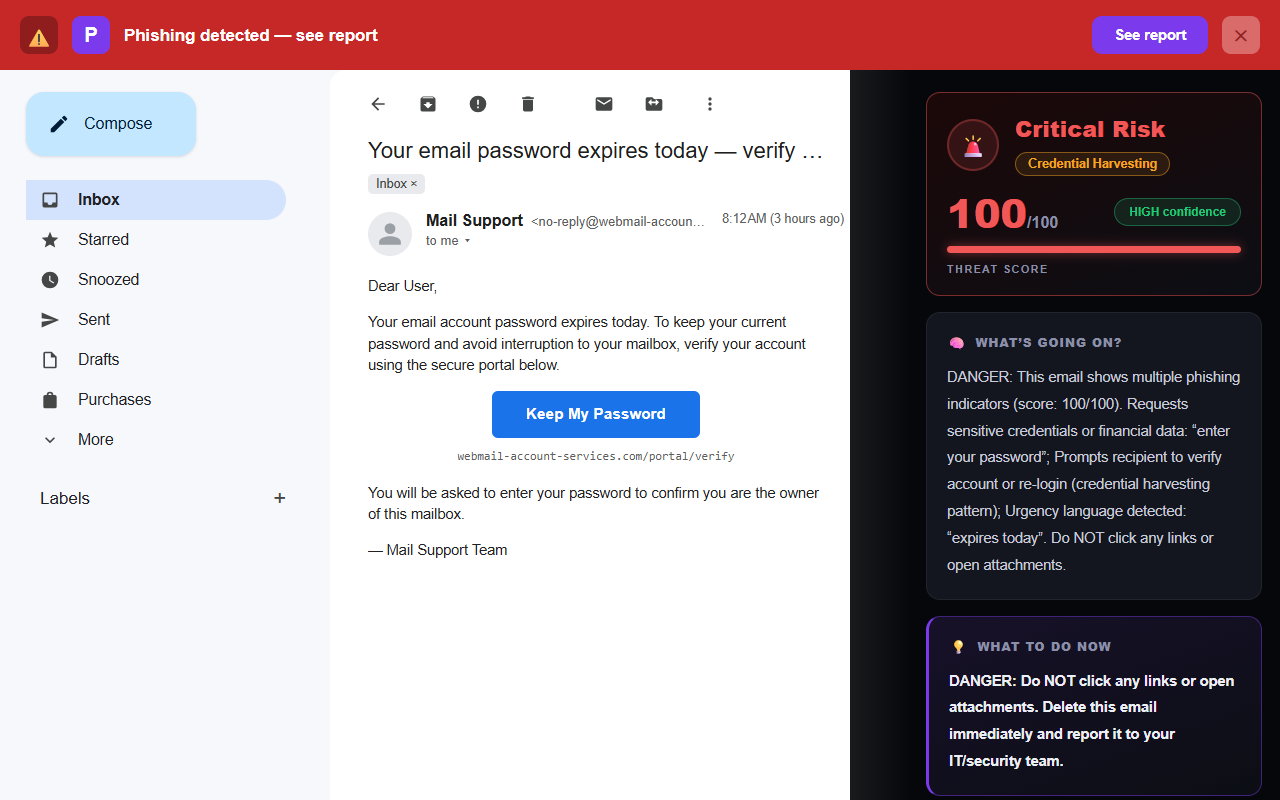Click the 100/100 threat score value
Image resolution: width=1280 pixels, height=800 pixels.
pyautogui.click(x=1002, y=215)
